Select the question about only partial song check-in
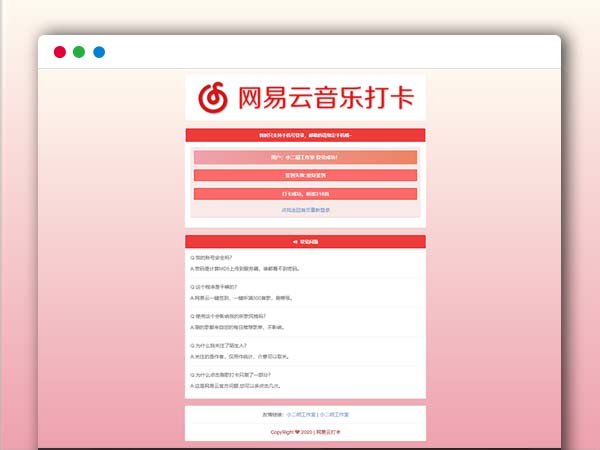 [230, 375]
